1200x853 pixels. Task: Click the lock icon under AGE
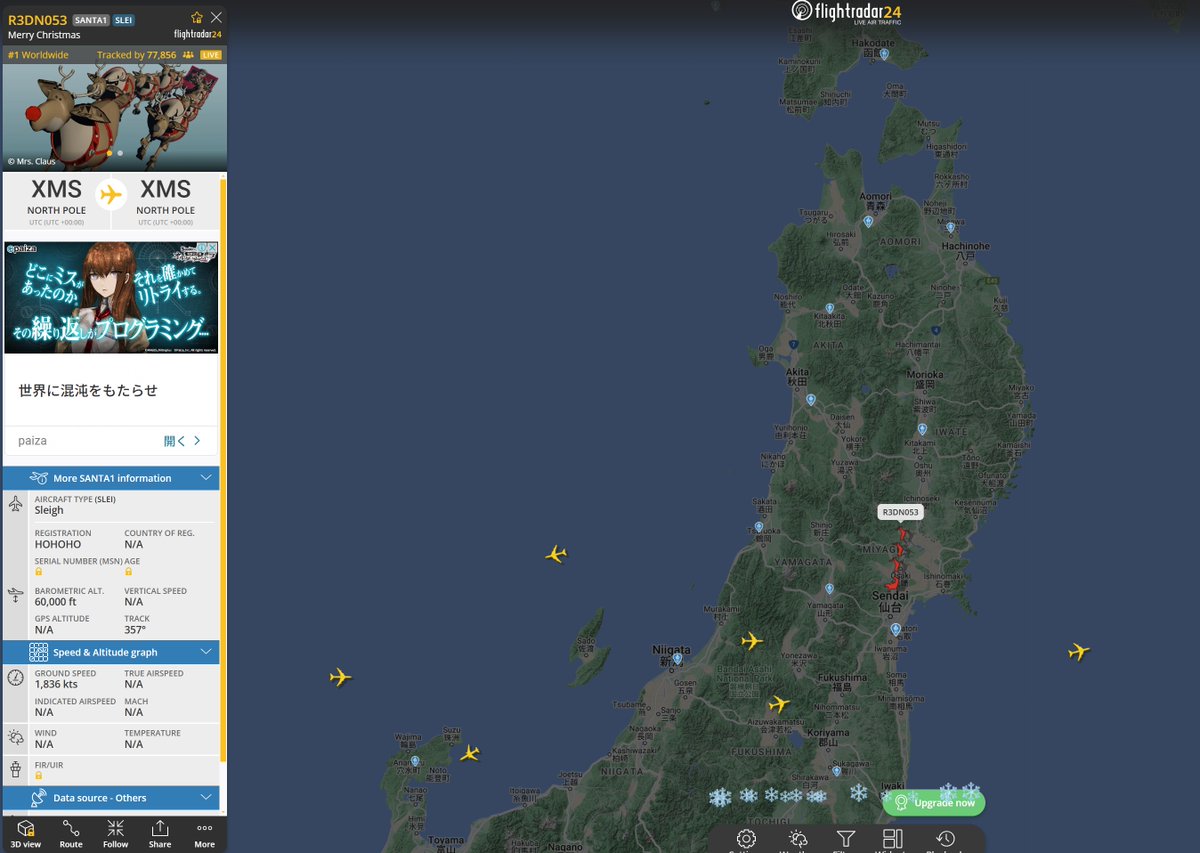(128, 572)
